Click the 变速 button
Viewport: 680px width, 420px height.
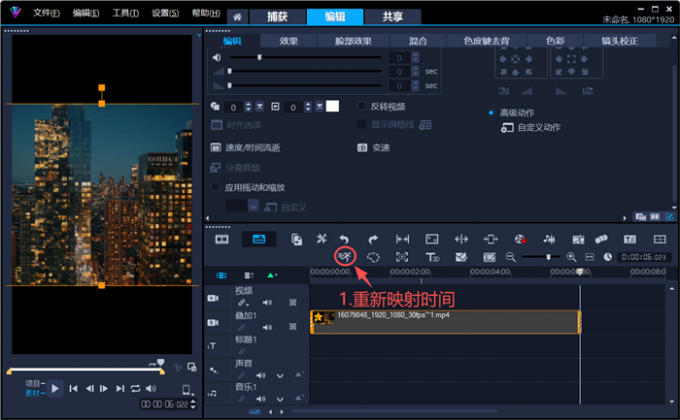click(x=373, y=148)
